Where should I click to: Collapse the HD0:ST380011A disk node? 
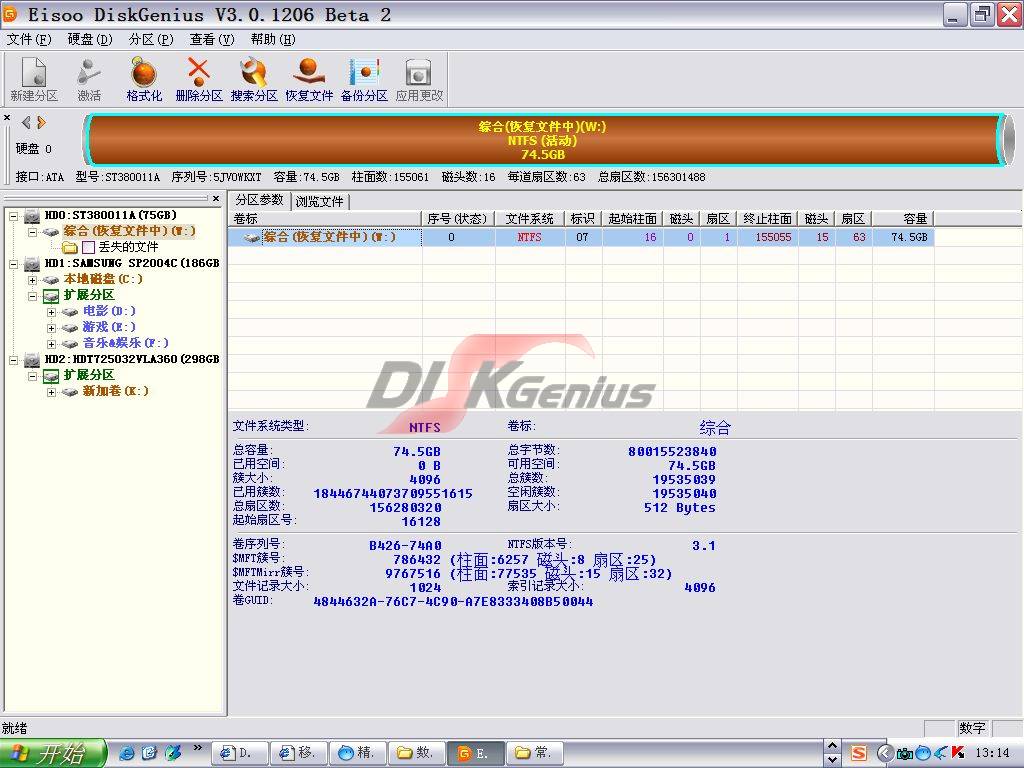(14, 216)
